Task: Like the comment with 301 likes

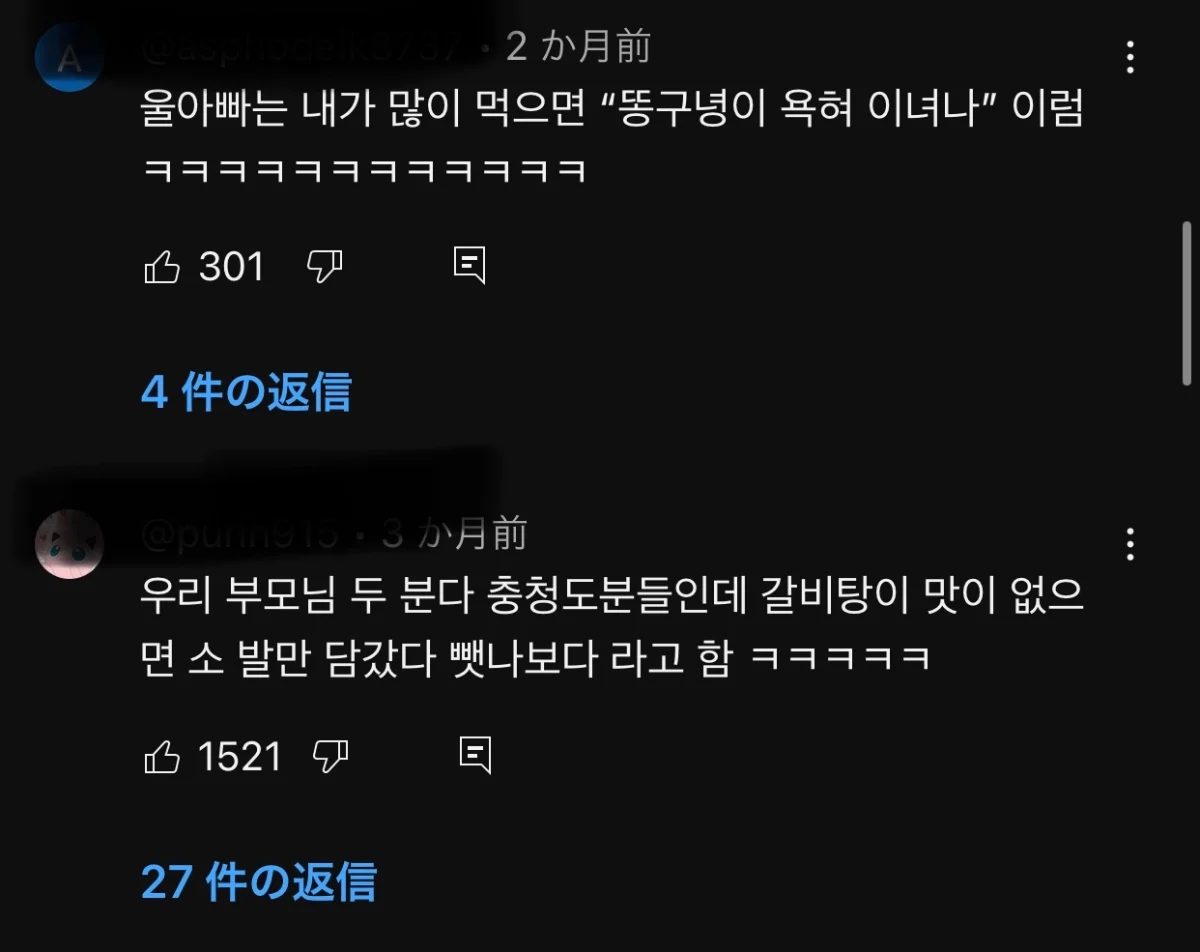Action: tap(162, 267)
